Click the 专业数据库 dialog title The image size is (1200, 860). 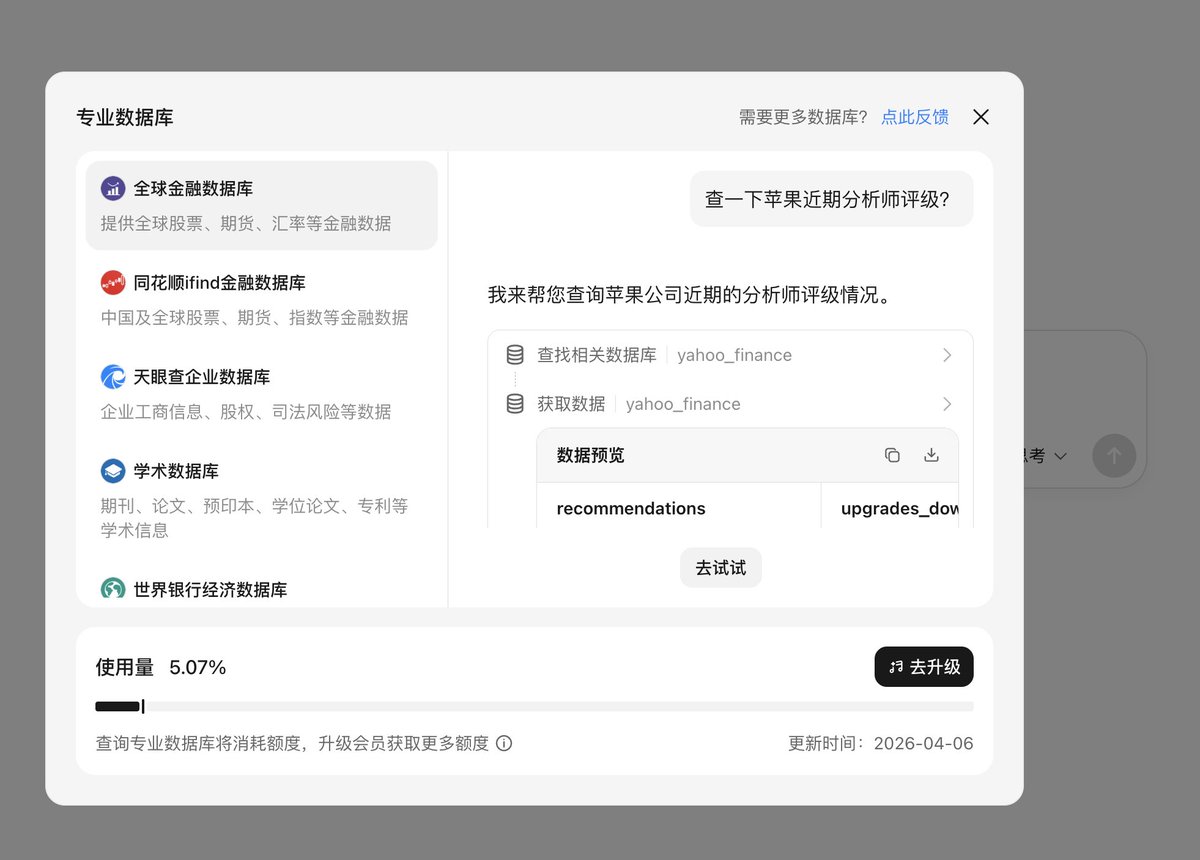click(125, 117)
